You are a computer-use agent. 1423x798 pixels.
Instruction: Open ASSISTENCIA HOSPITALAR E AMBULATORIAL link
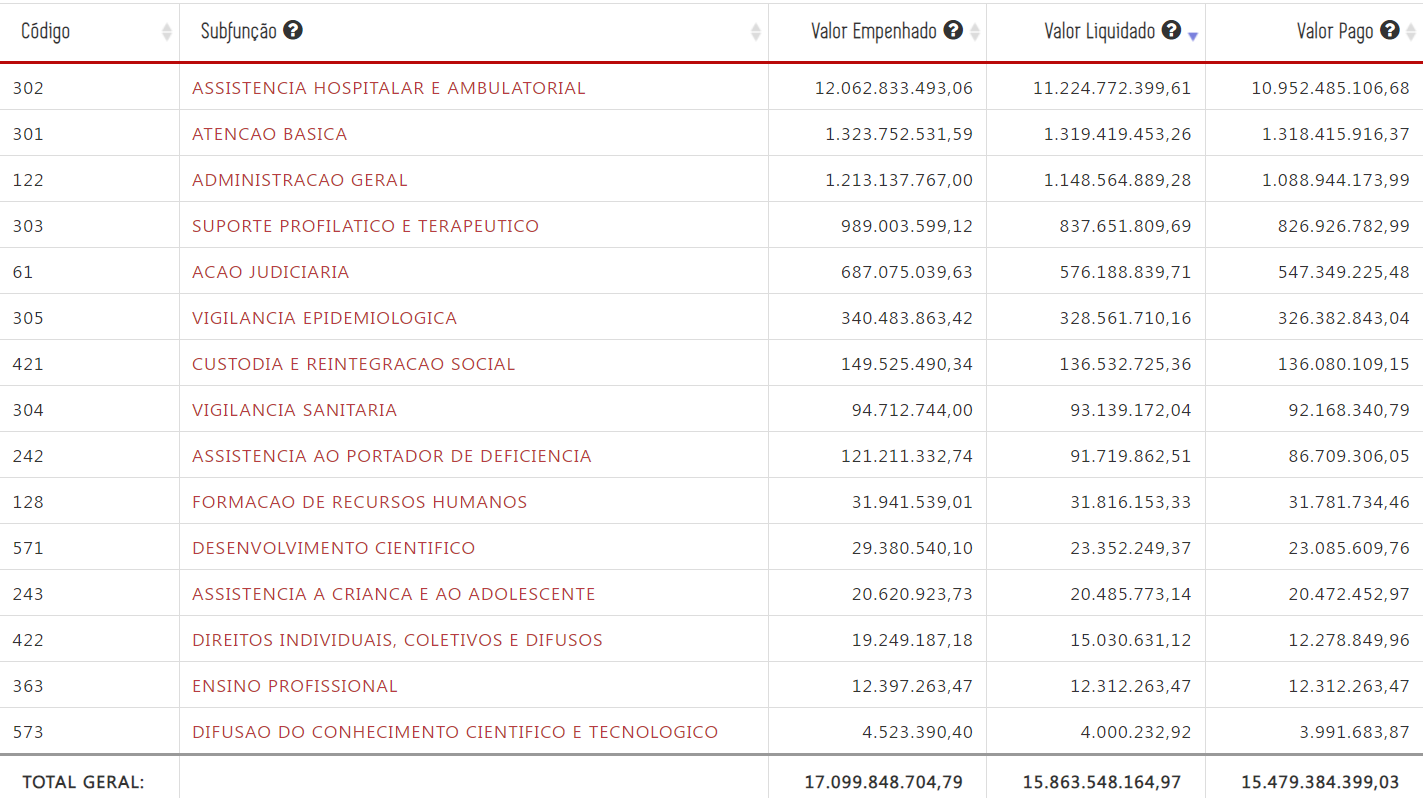click(x=388, y=88)
